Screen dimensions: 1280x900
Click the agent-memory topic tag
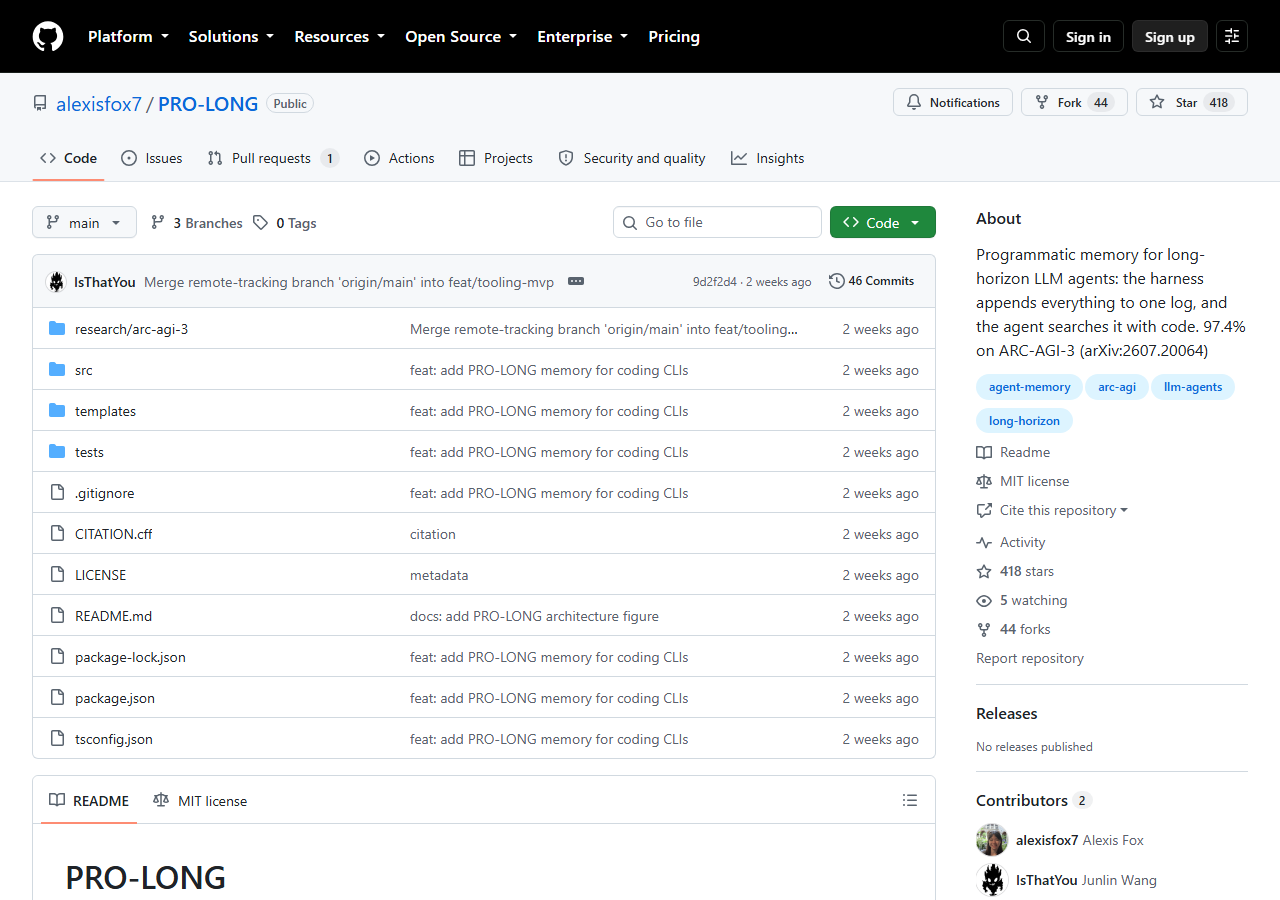[1029, 387]
